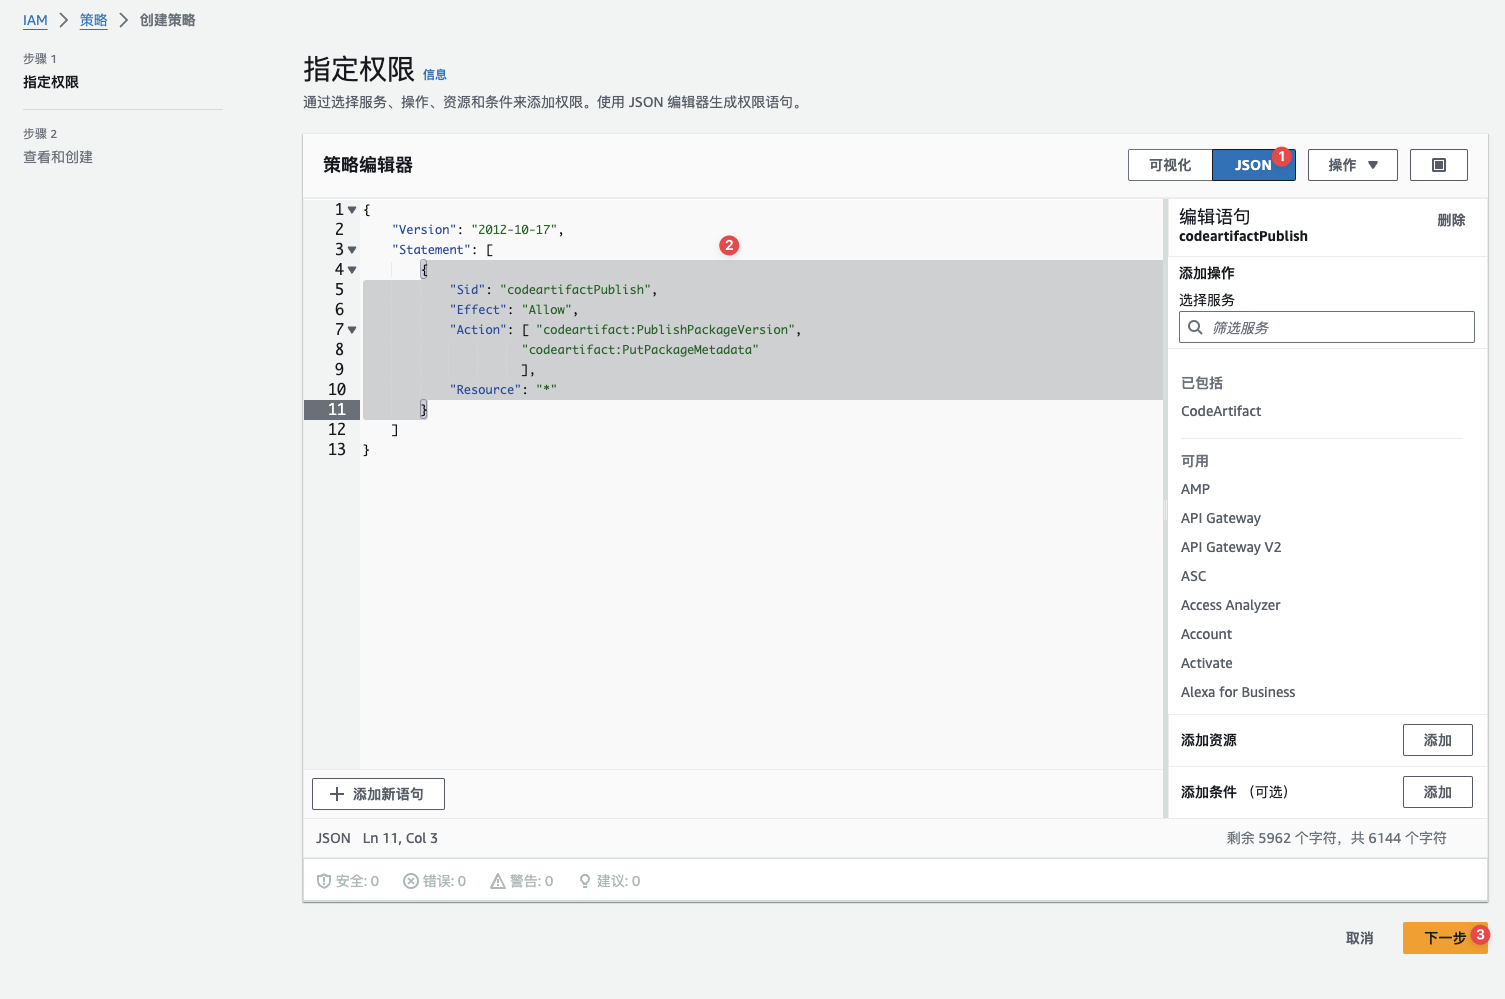
Task: Click the "codeartifactPublish" Sid value in editor
Action: tap(576, 290)
